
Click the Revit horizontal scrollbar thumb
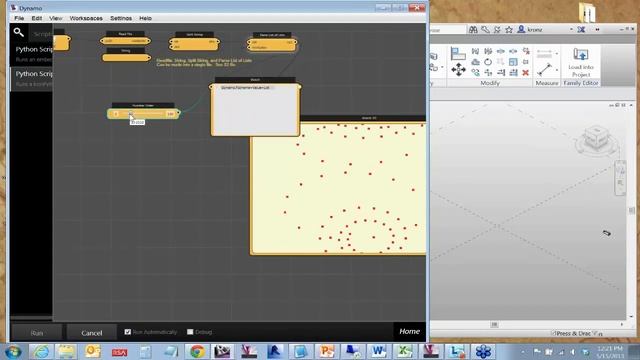click(x=494, y=324)
